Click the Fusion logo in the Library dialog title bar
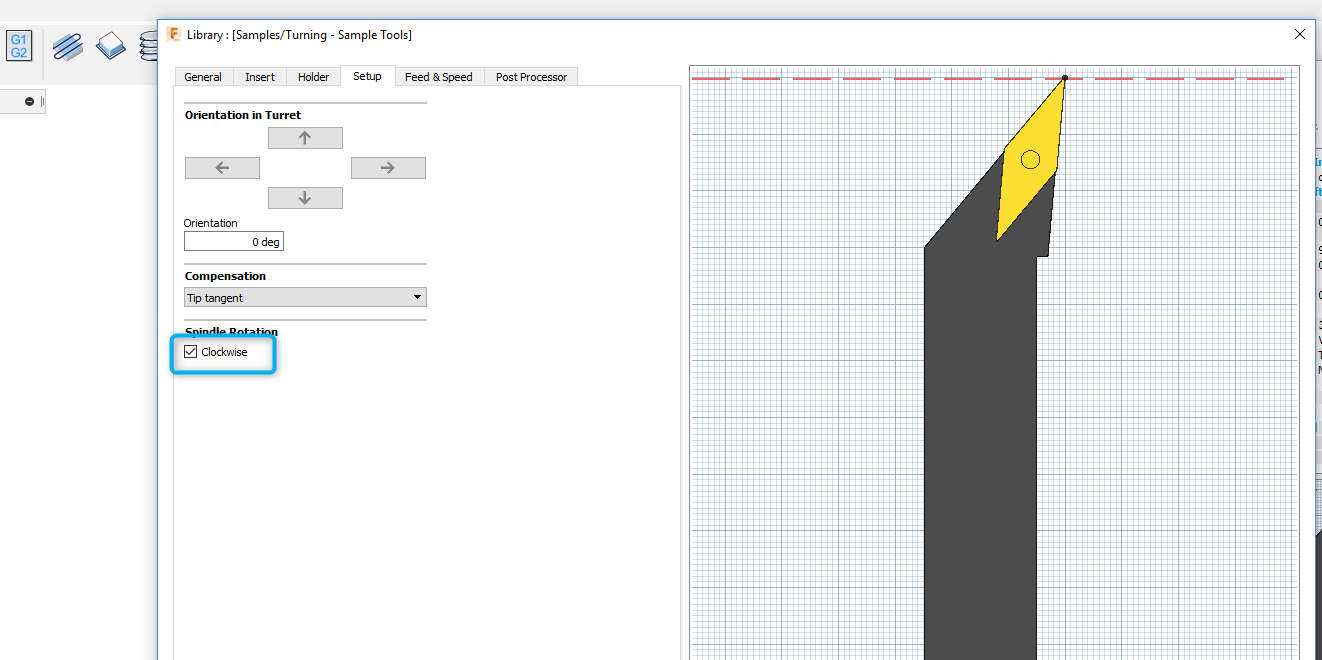 (x=172, y=34)
